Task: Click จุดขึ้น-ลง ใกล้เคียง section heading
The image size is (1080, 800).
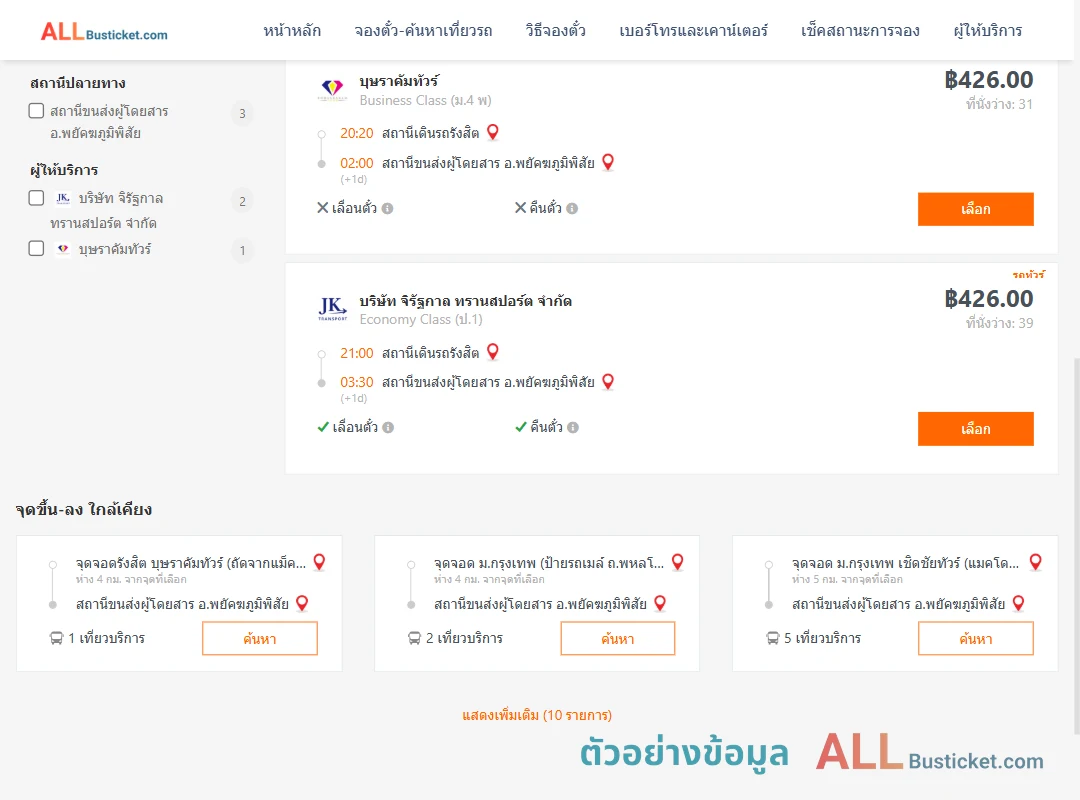Action: coord(83,509)
